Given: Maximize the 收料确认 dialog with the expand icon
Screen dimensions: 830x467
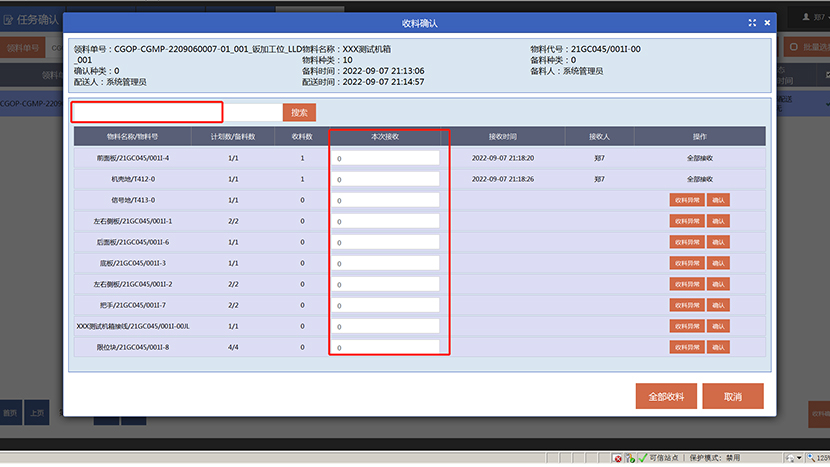Looking at the screenshot, I should [x=752, y=23].
